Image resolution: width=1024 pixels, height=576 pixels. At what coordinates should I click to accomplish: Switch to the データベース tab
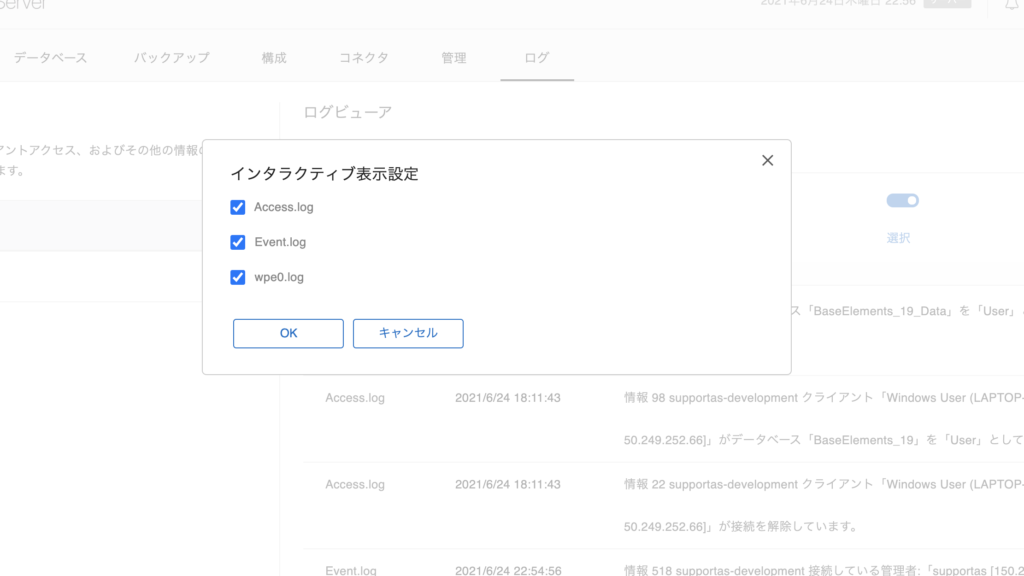(x=50, y=58)
